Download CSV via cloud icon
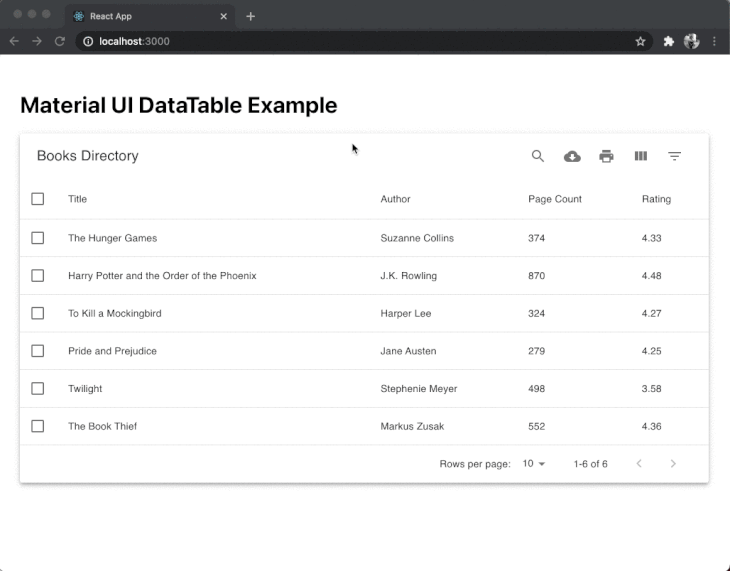 click(x=572, y=156)
